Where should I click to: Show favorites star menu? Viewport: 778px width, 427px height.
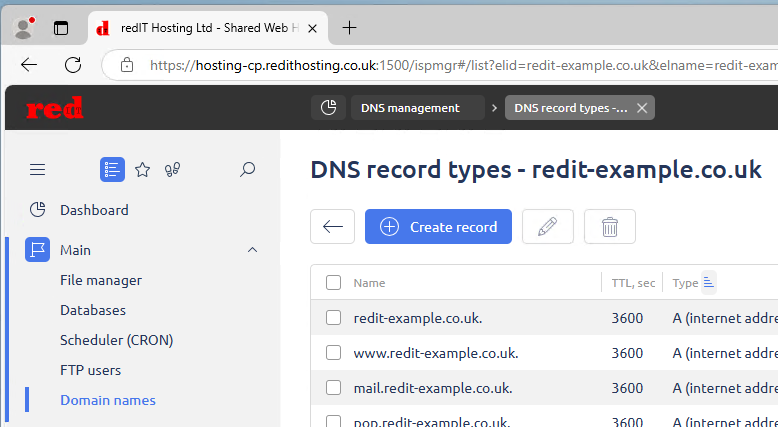[x=142, y=170]
